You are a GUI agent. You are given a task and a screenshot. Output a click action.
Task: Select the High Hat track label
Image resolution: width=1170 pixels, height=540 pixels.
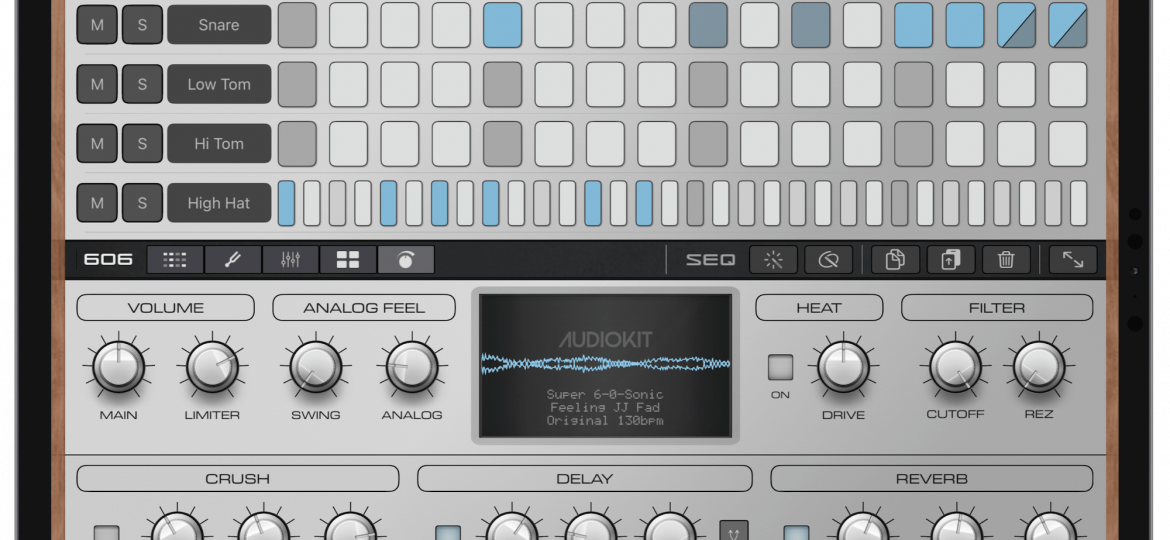point(219,203)
